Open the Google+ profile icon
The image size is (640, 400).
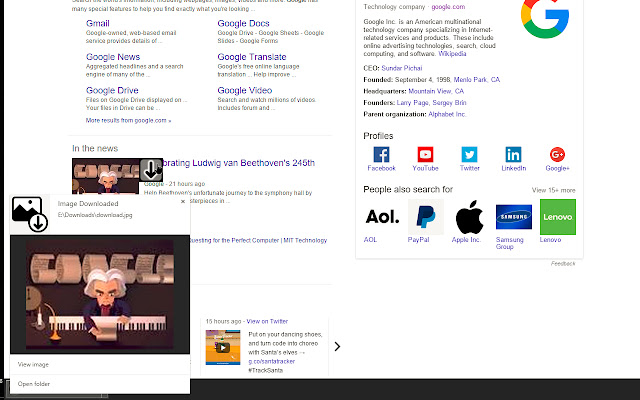pyautogui.click(x=557, y=155)
